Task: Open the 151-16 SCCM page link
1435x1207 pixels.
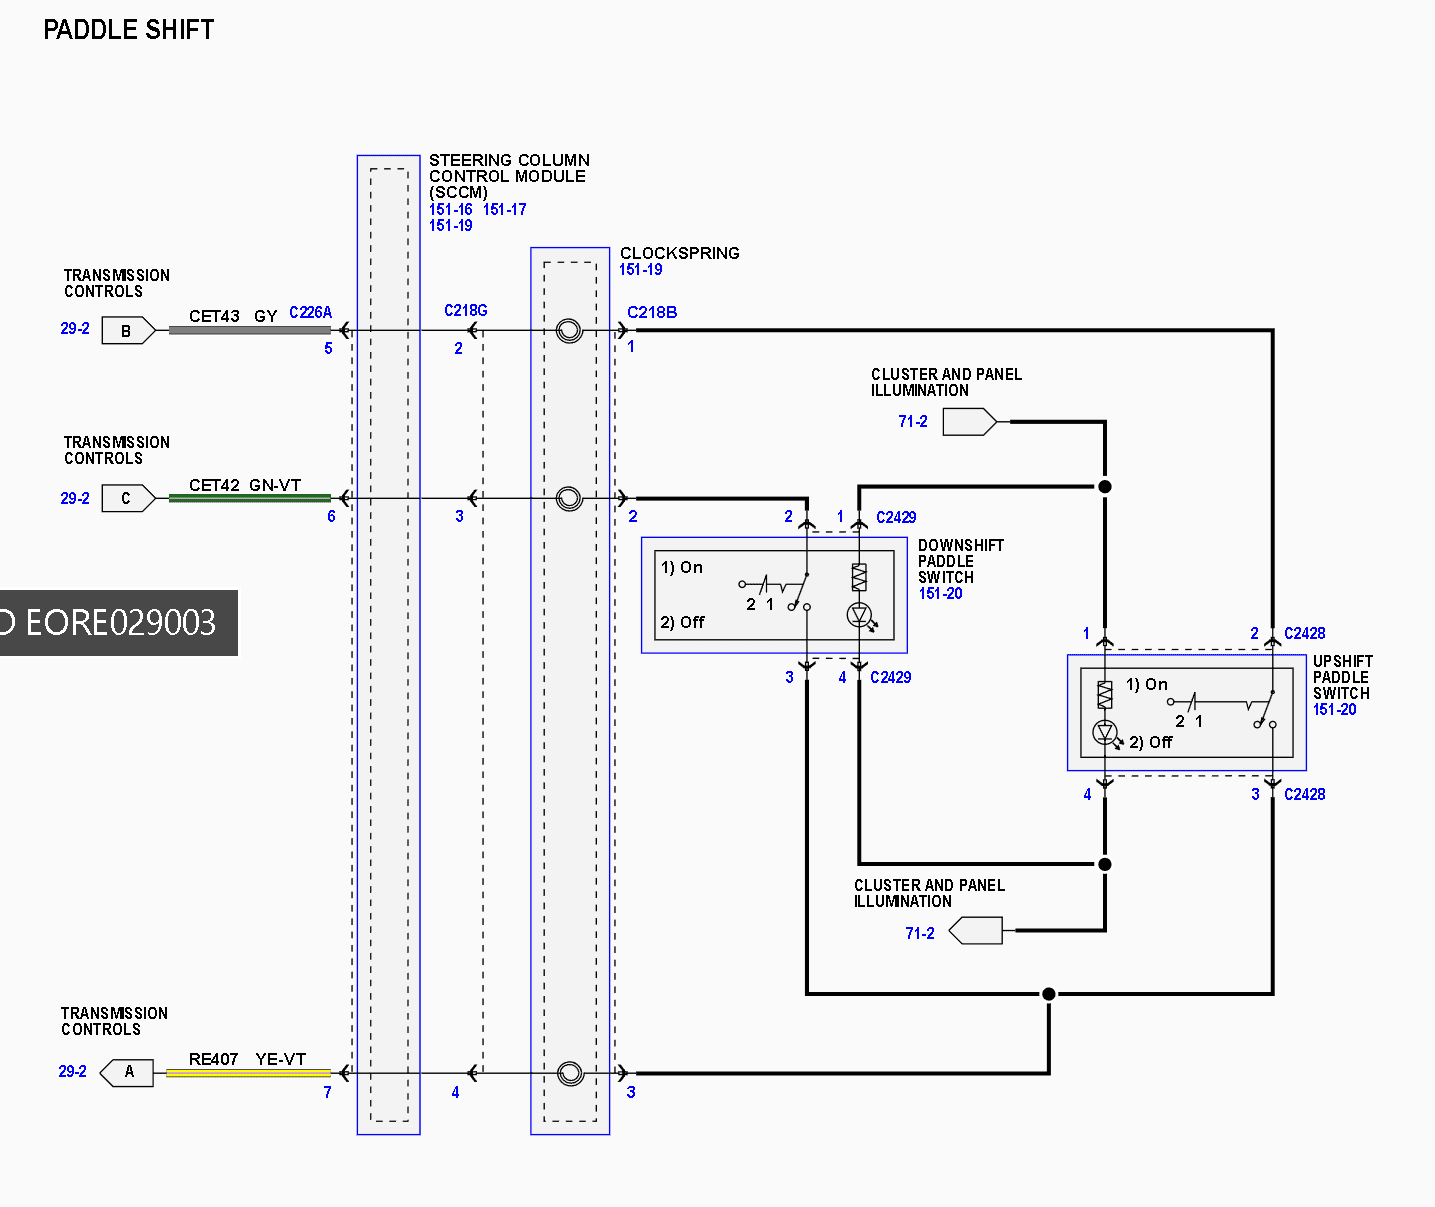Action: click(x=451, y=209)
